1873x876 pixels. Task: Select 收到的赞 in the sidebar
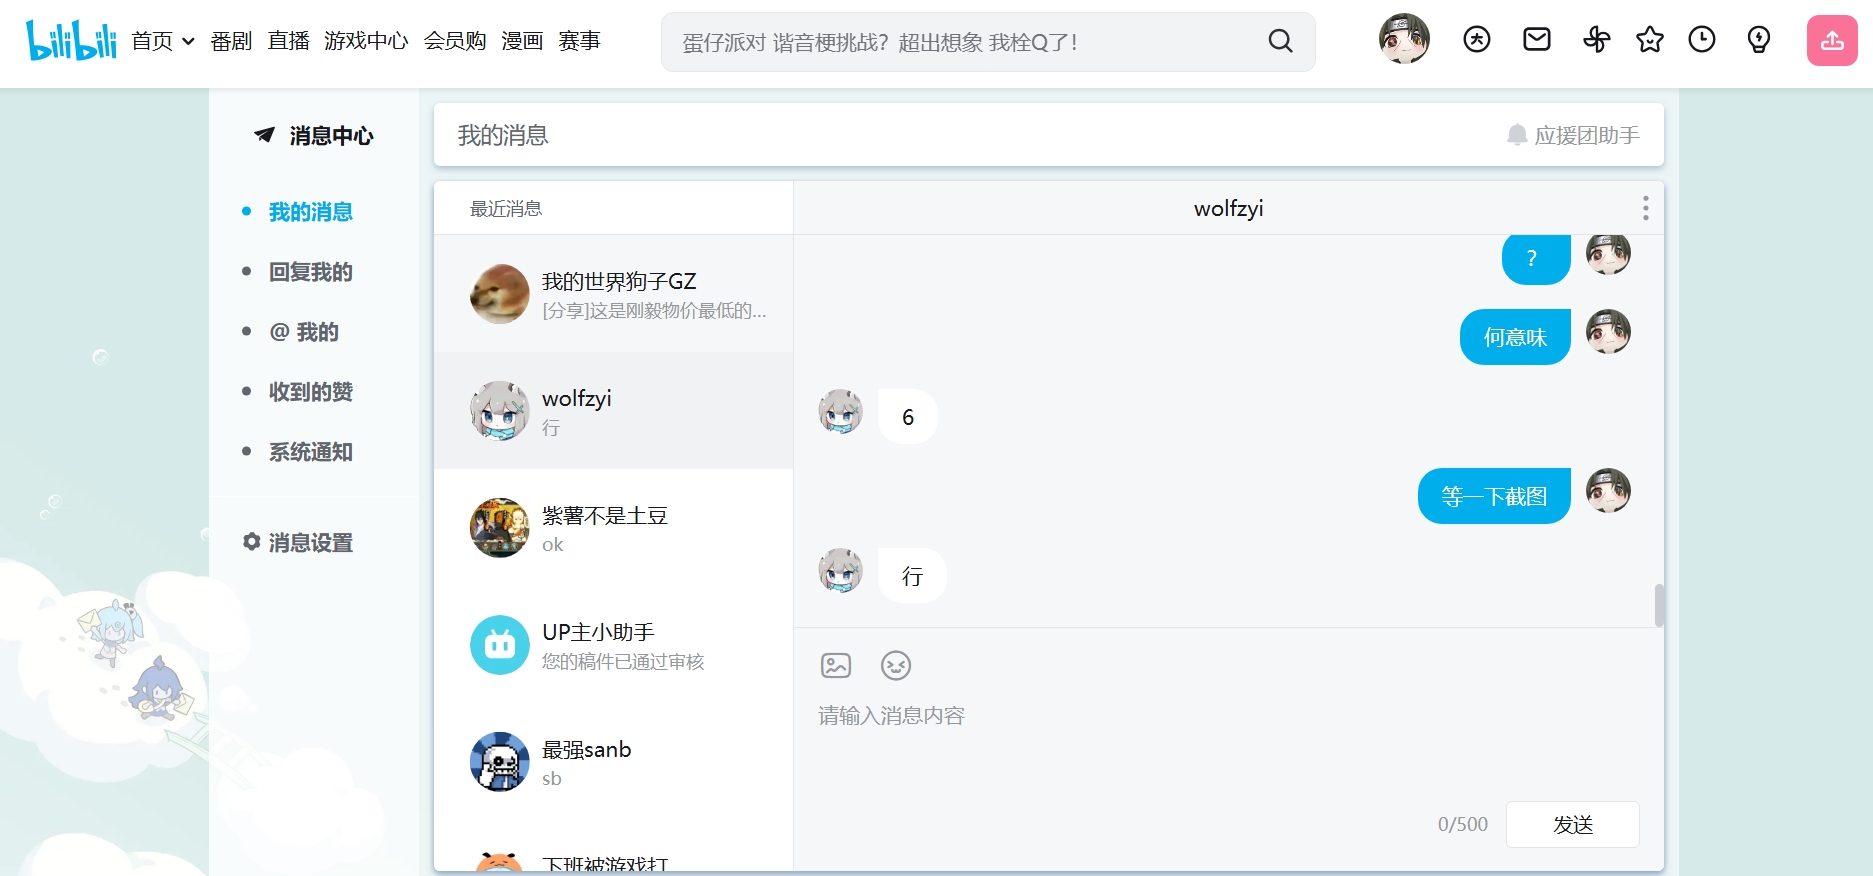(x=310, y=392)
